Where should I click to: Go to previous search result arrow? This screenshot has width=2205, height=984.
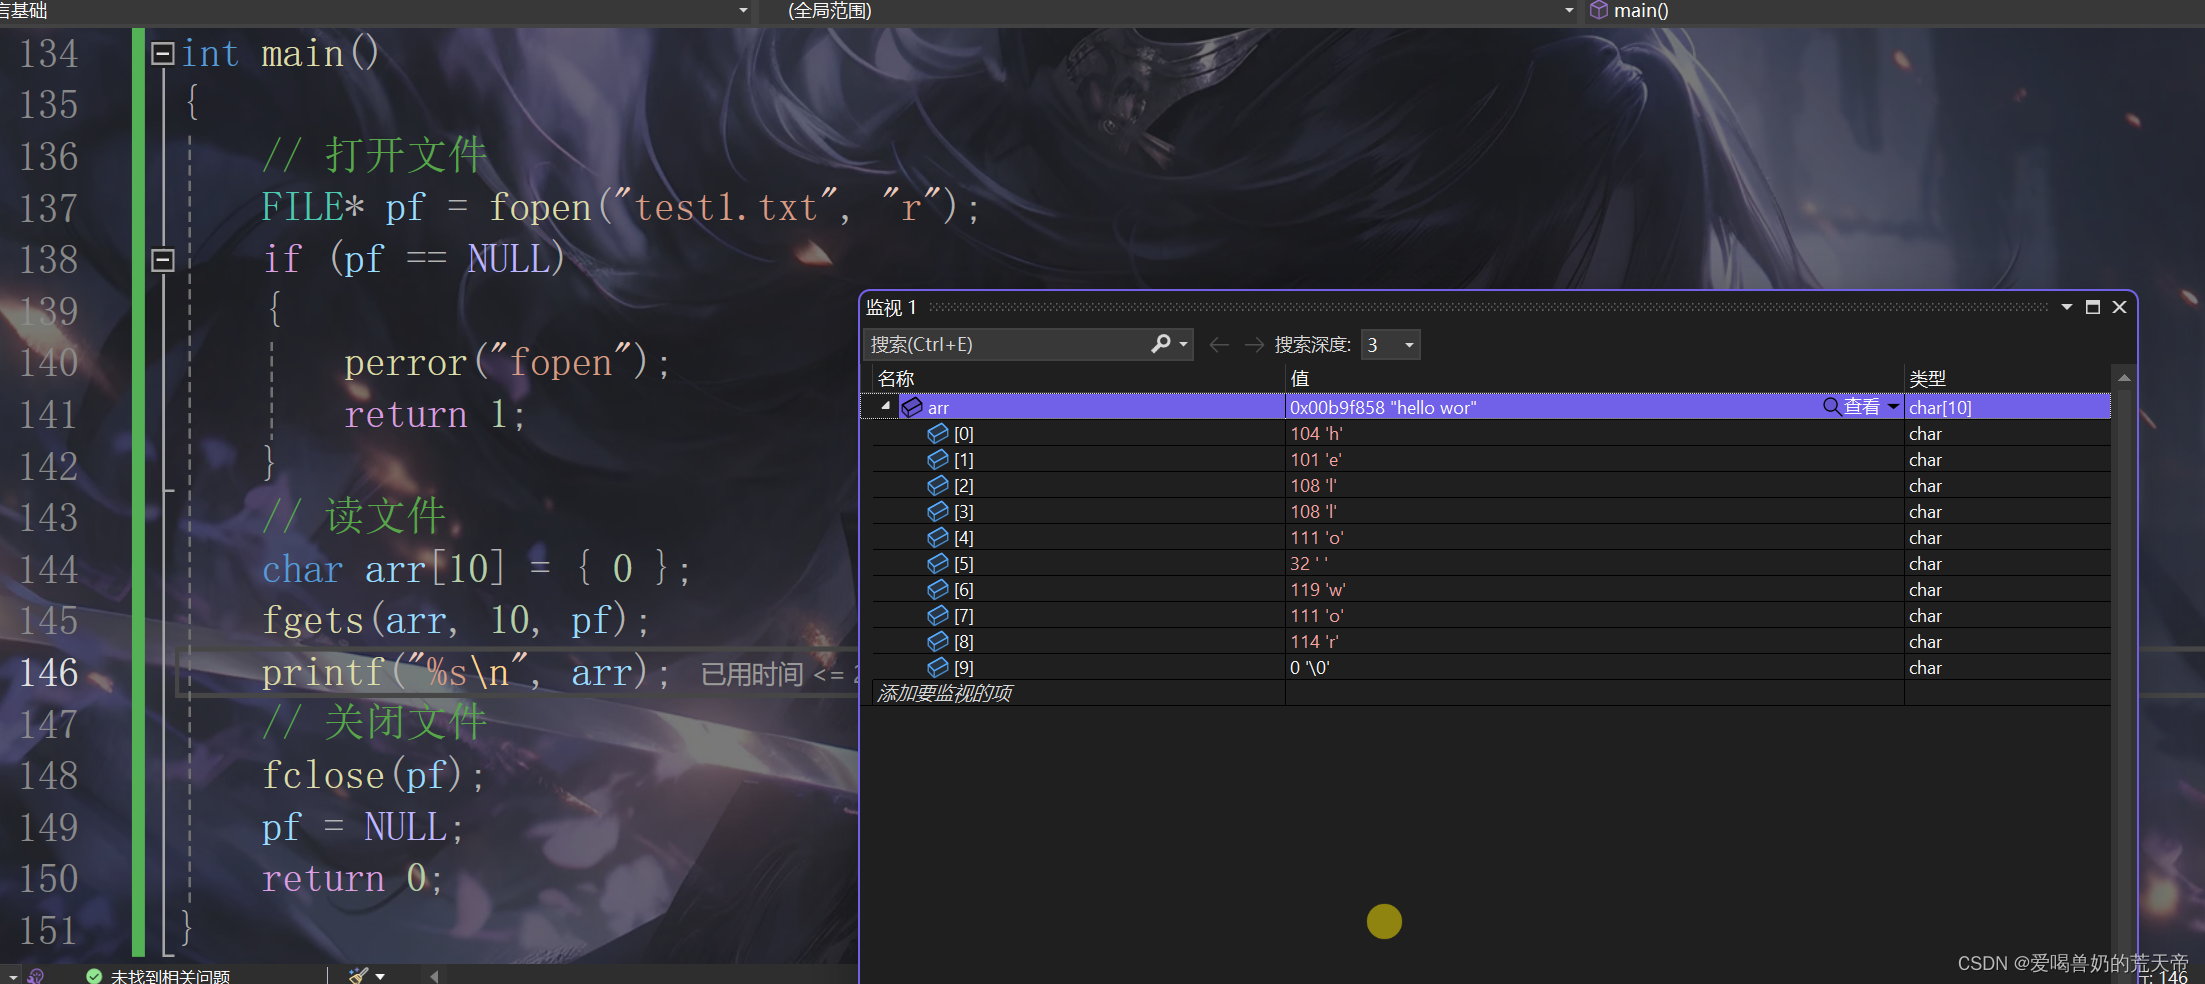1218,345
